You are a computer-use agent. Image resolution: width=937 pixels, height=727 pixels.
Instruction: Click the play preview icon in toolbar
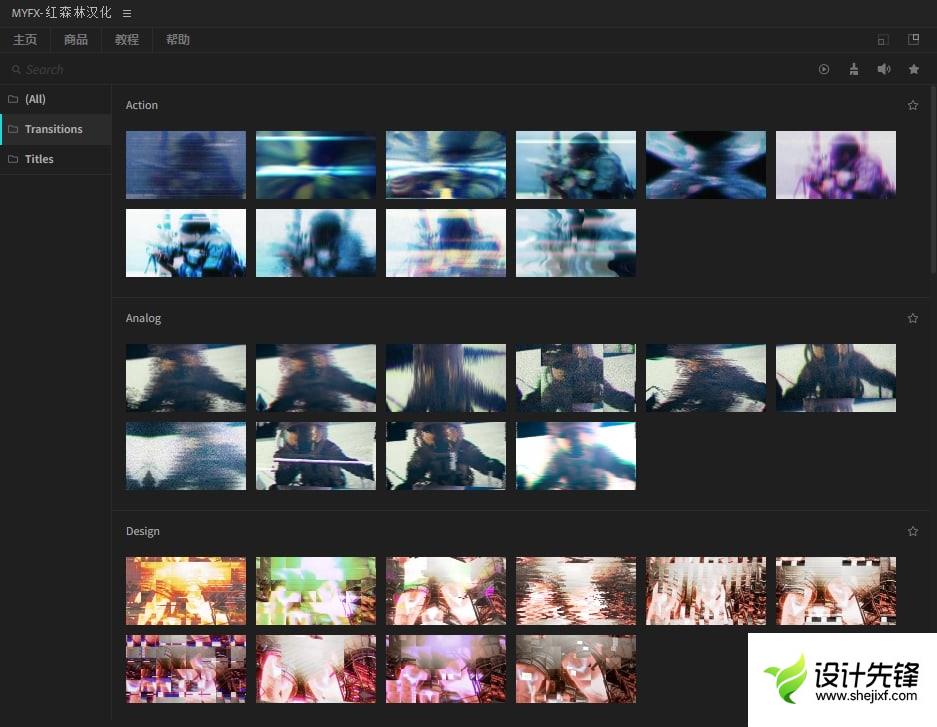point(824,69)
